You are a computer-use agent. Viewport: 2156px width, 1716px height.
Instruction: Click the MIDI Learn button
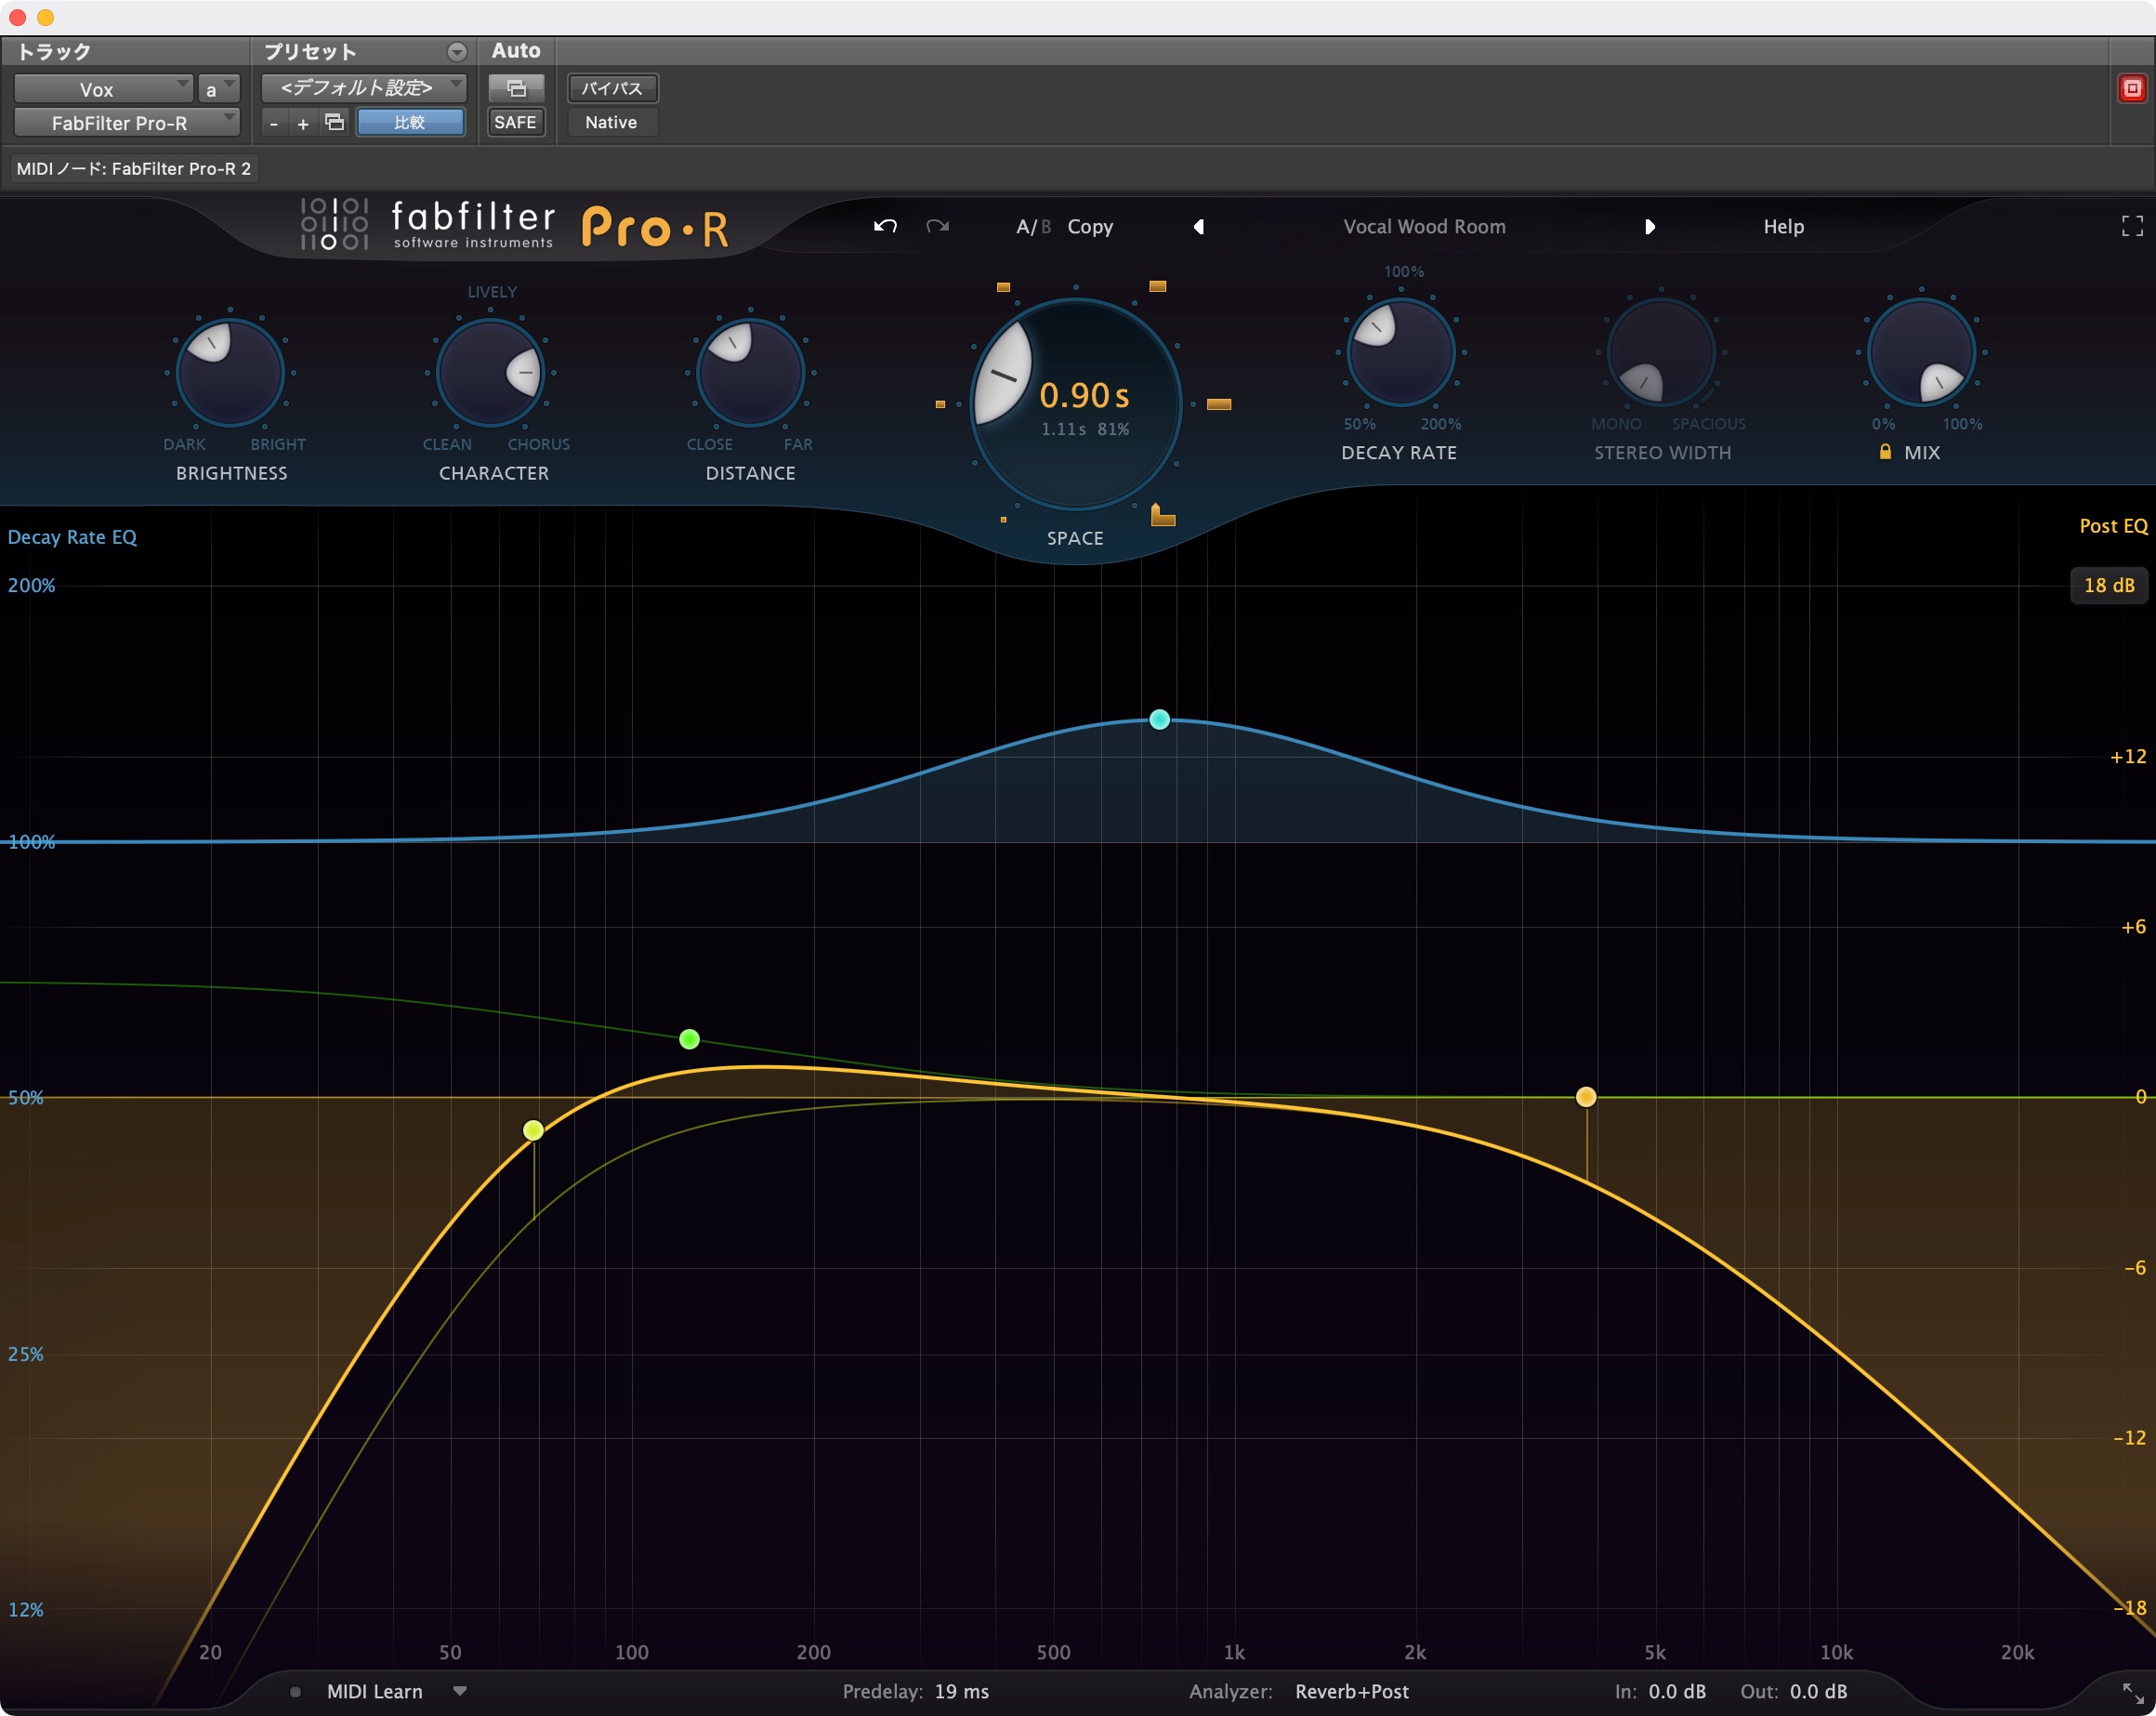tap(375, 1691)
